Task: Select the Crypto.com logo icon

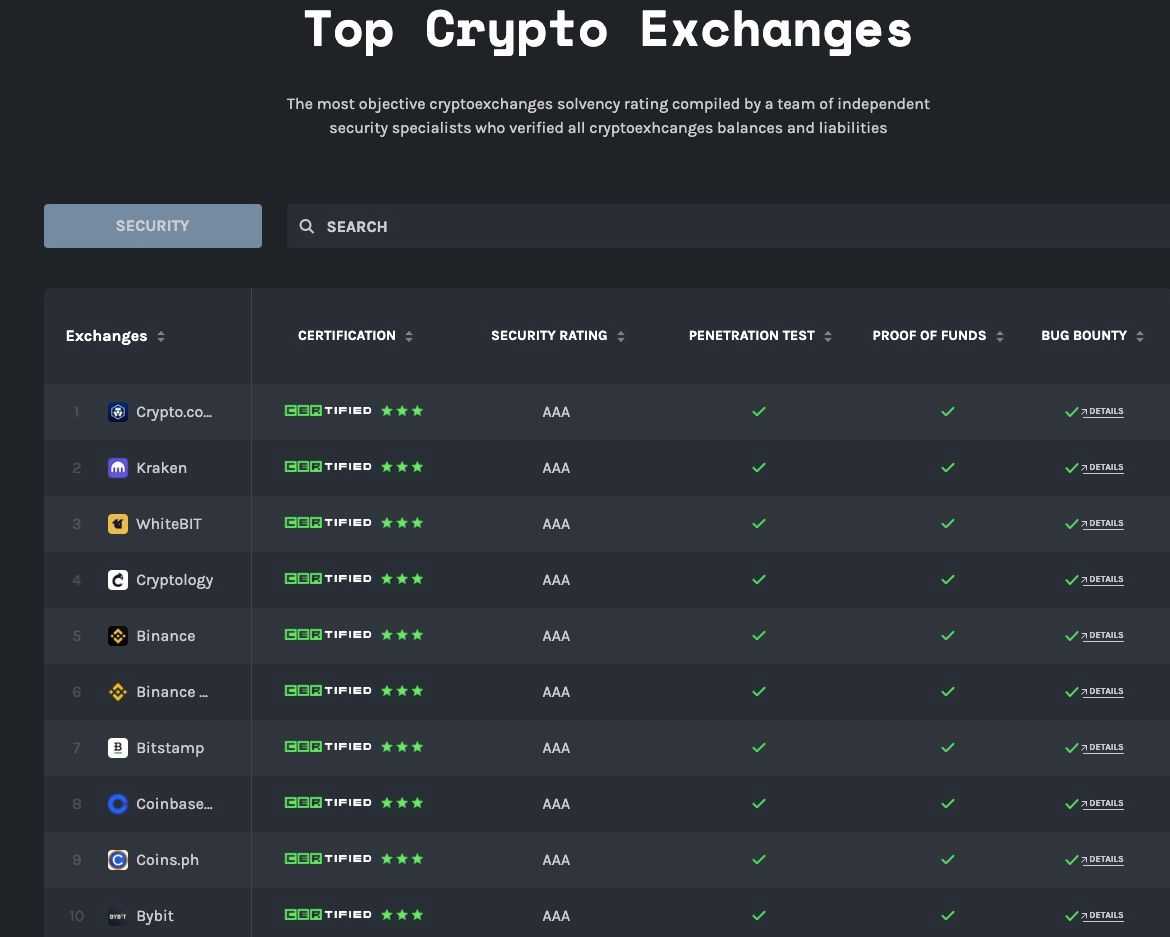Action: pos(117,411)
